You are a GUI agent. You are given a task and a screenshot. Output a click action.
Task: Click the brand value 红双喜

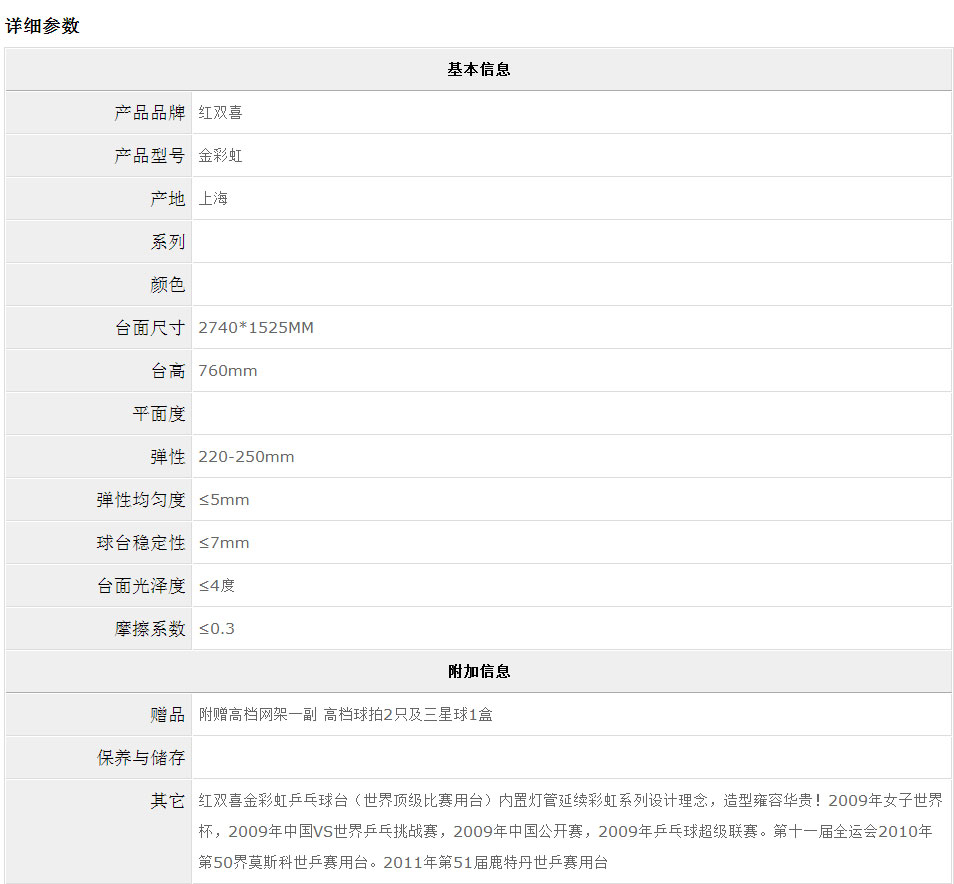(220, 113)
